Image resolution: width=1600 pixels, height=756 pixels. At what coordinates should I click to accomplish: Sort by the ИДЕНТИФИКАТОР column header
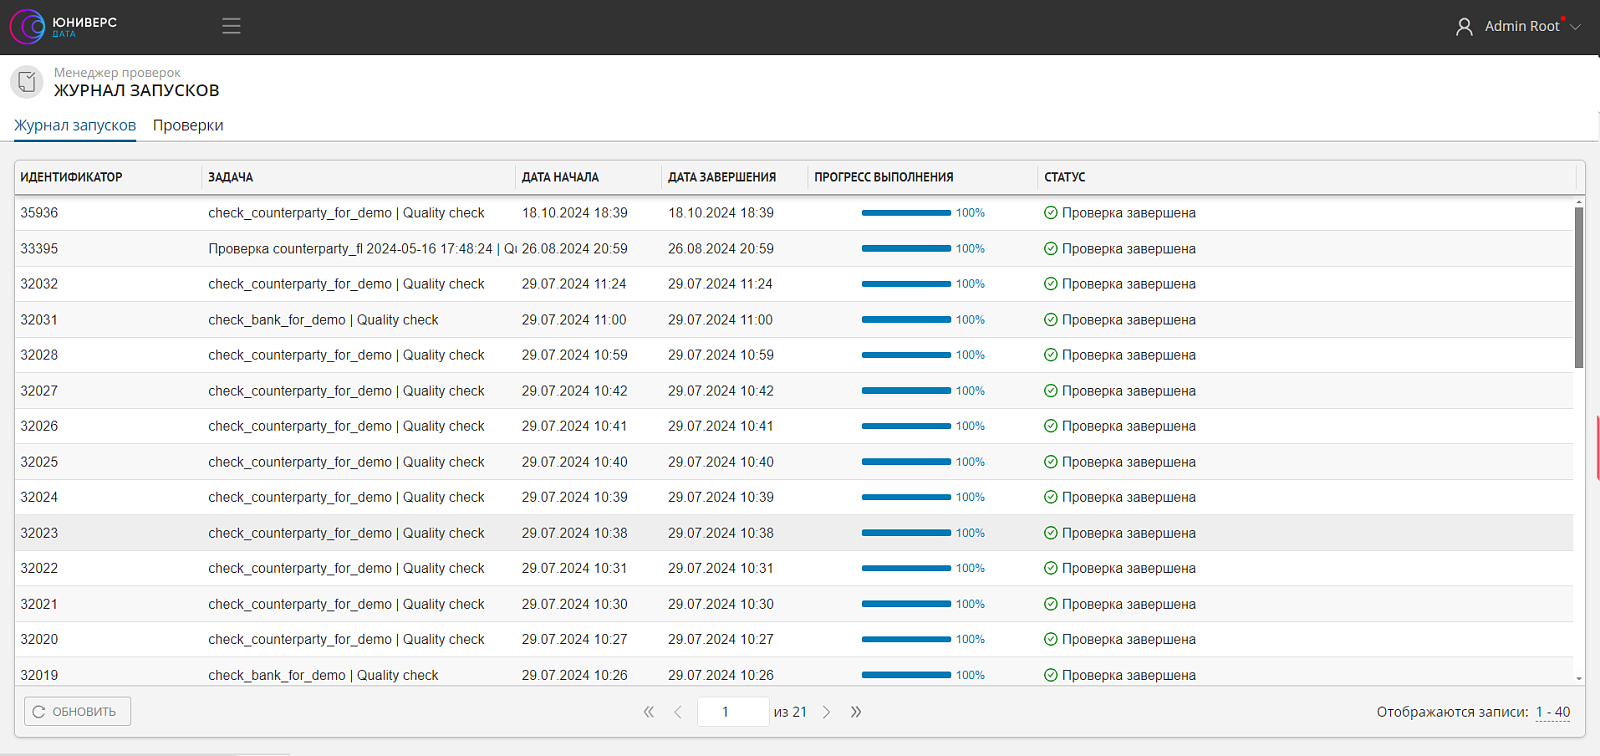pyautogui.click(x=108, y=177)
